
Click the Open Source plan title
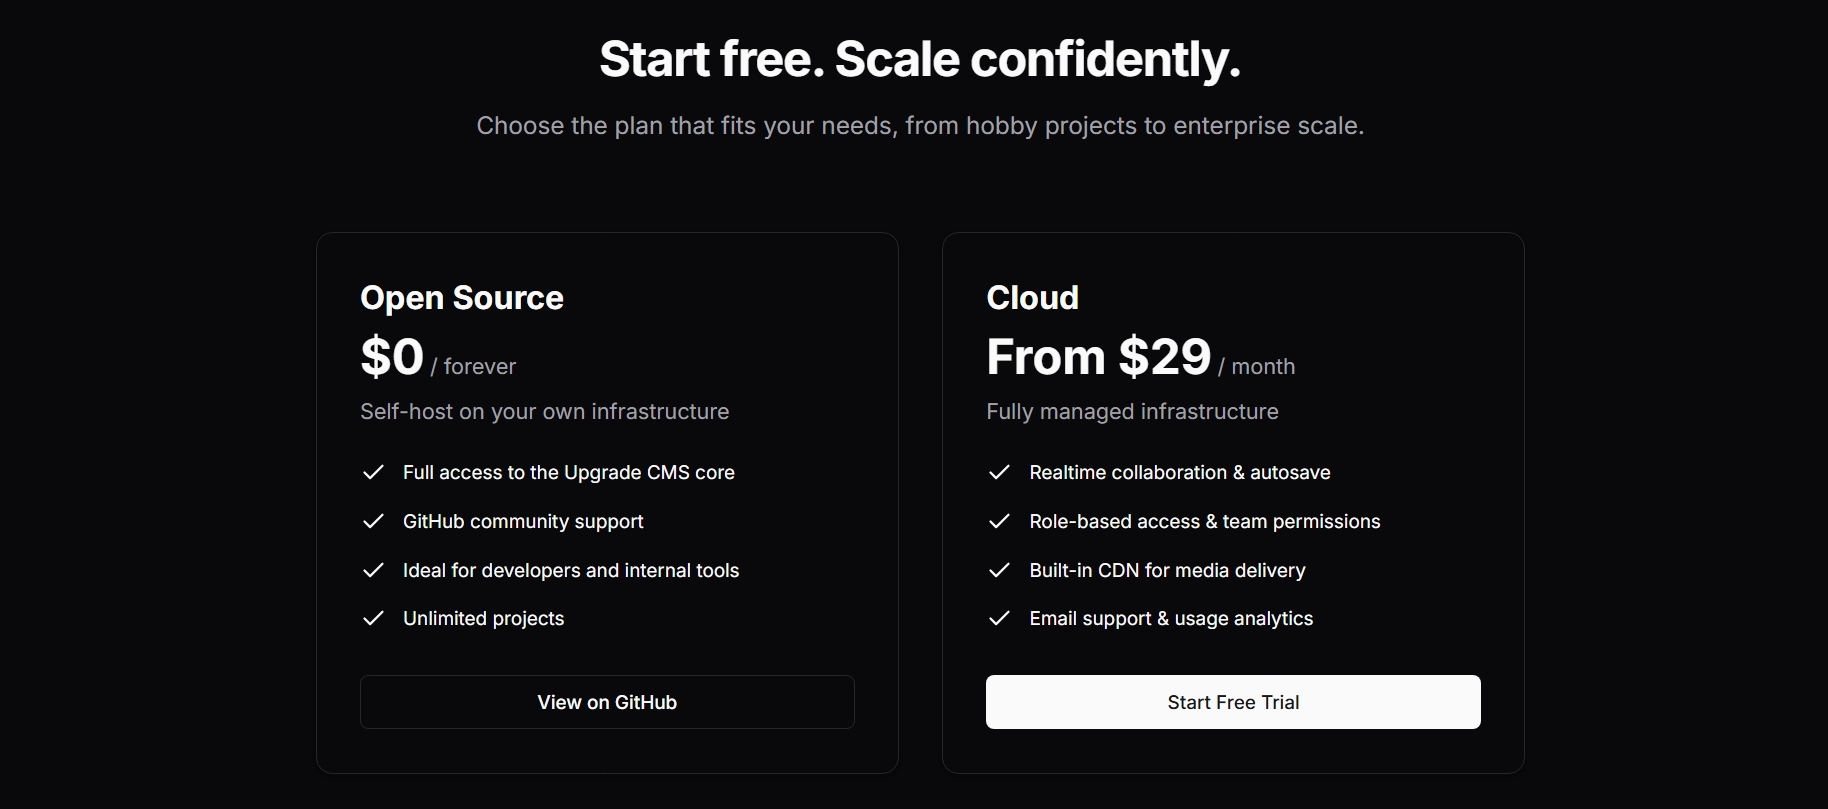462,298
